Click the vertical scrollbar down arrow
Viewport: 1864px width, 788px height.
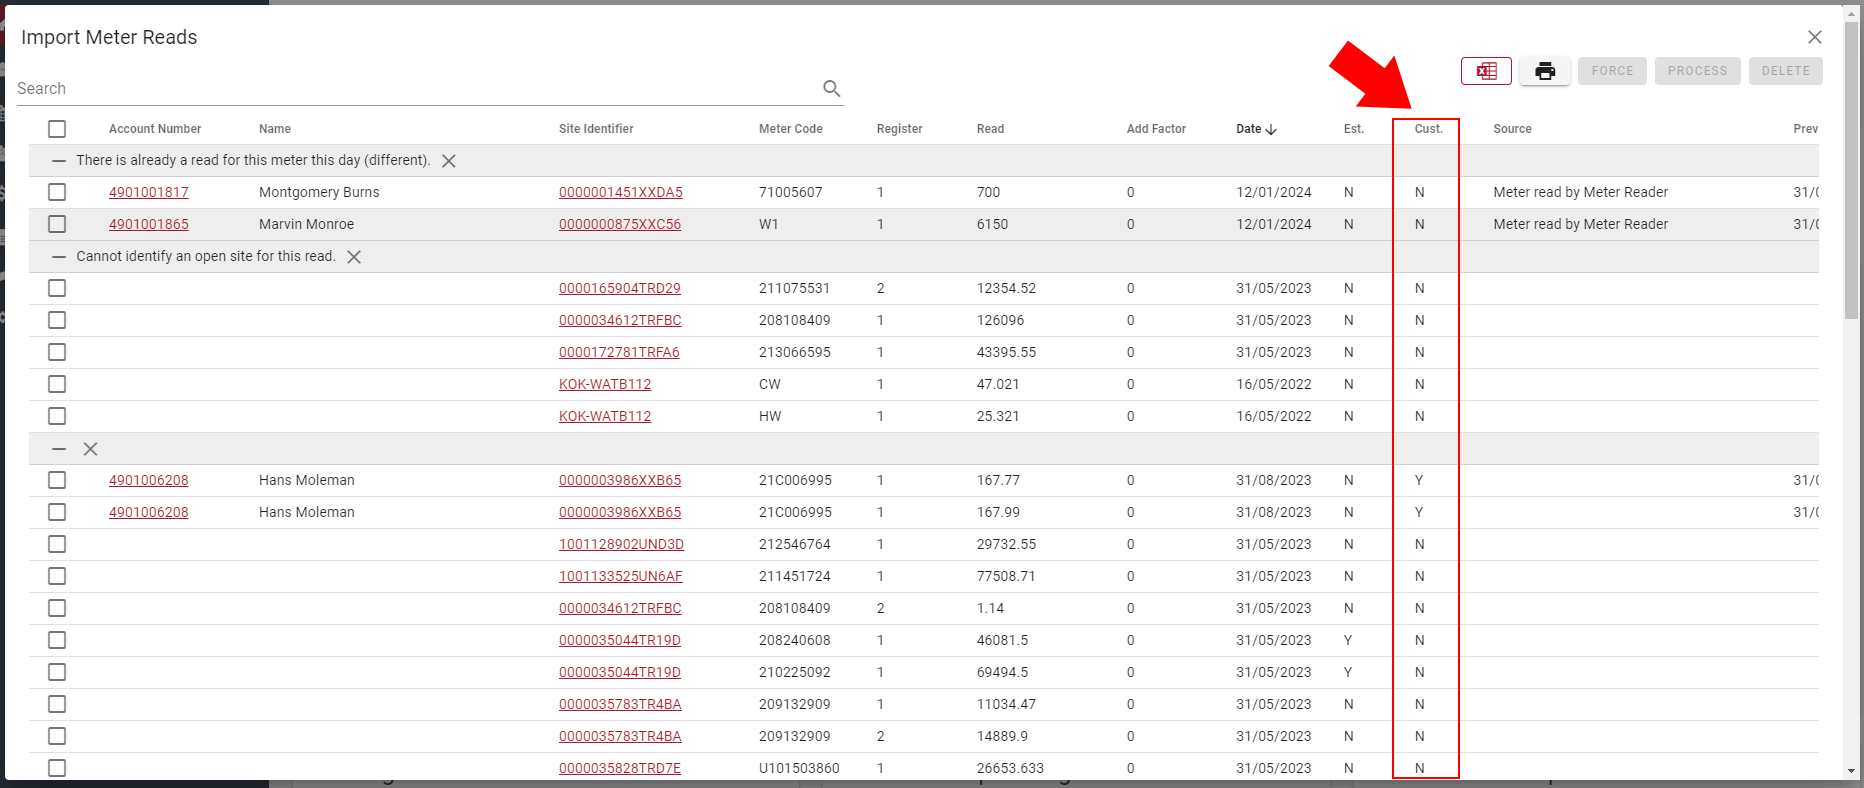pos(1851,771)
